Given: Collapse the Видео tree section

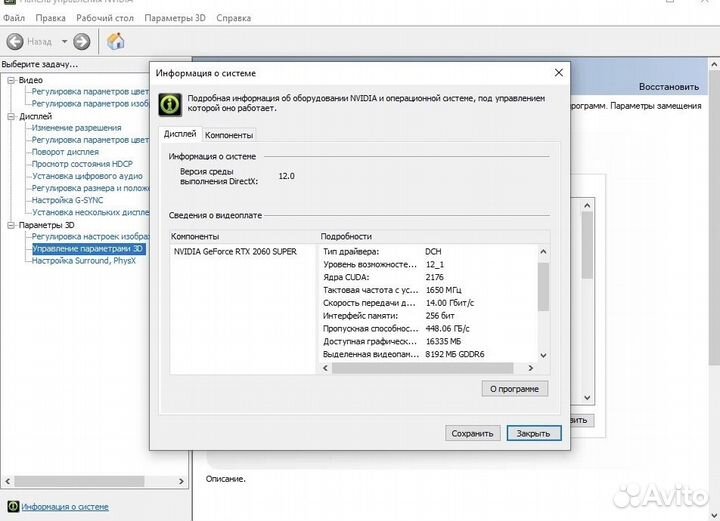Looking at the screenshot, I should point(11,80).
